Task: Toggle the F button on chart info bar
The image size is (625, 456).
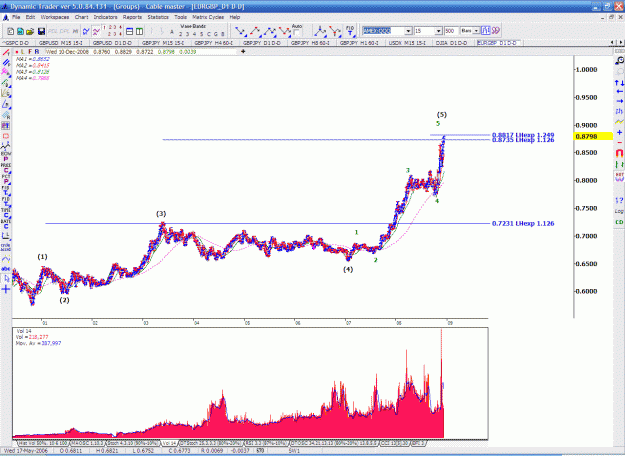Action: [30, 52]
